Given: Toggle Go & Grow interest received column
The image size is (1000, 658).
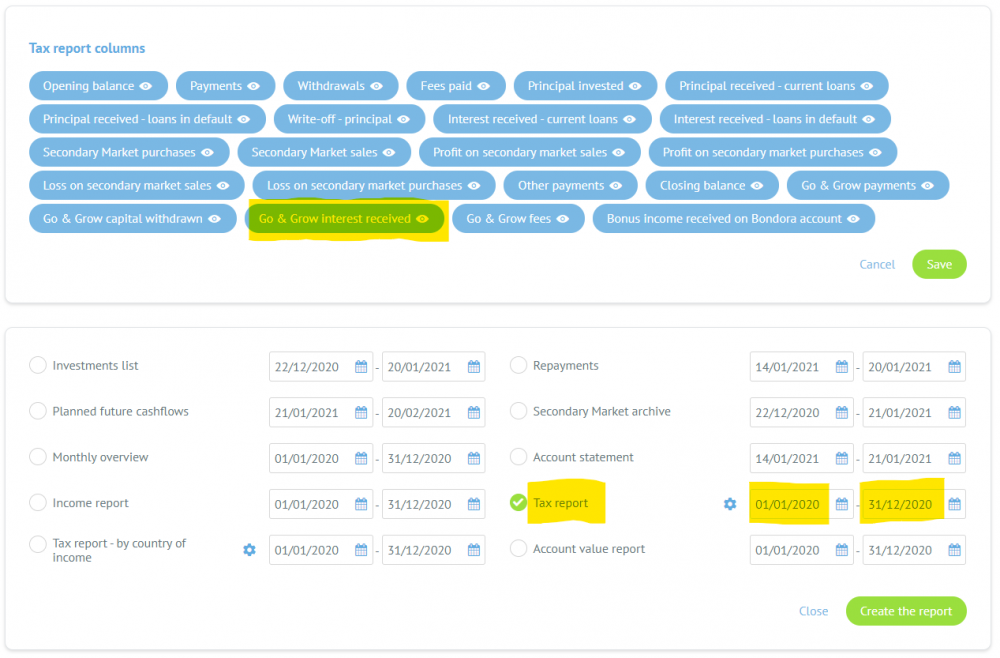Looking at the screenshot, I should (x=422, y=219).
